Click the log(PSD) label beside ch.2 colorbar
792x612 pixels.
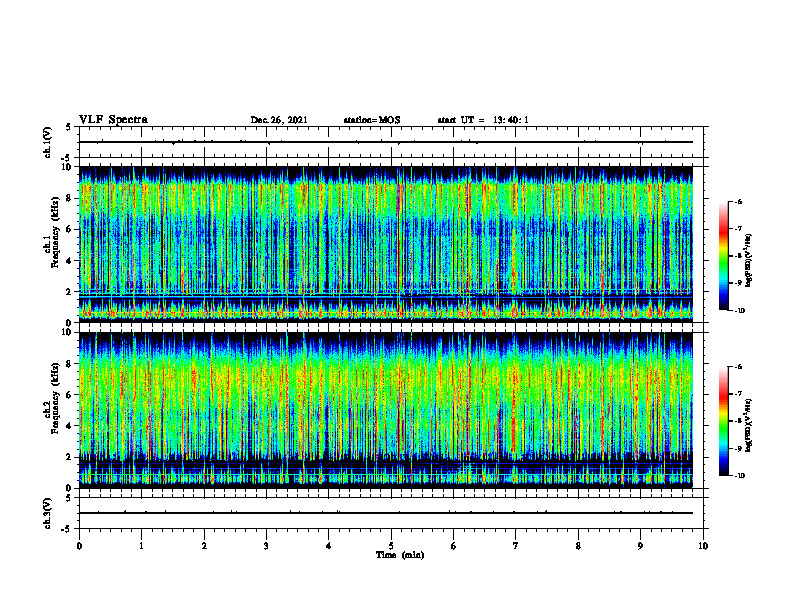pyautogui.click(x=749, y=425)
